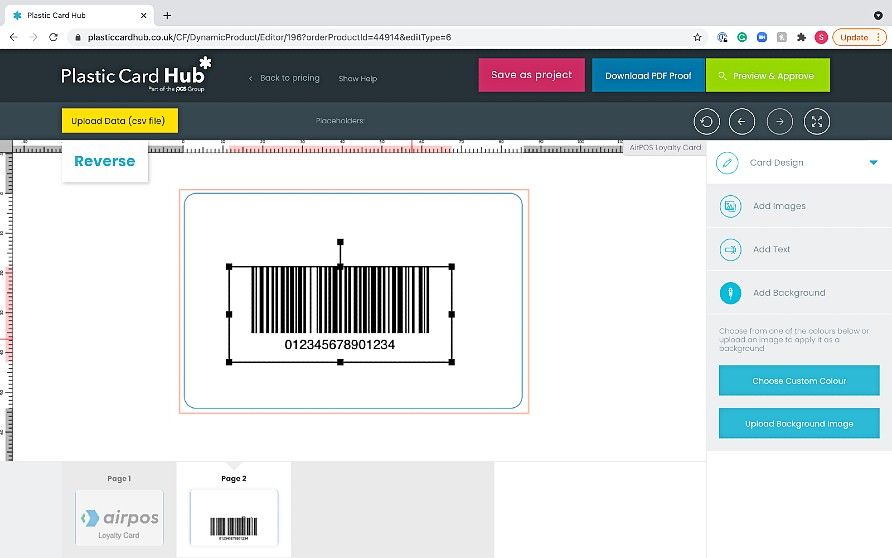
Task: Click the Add Images picture icon
Action: coord(730,206)
